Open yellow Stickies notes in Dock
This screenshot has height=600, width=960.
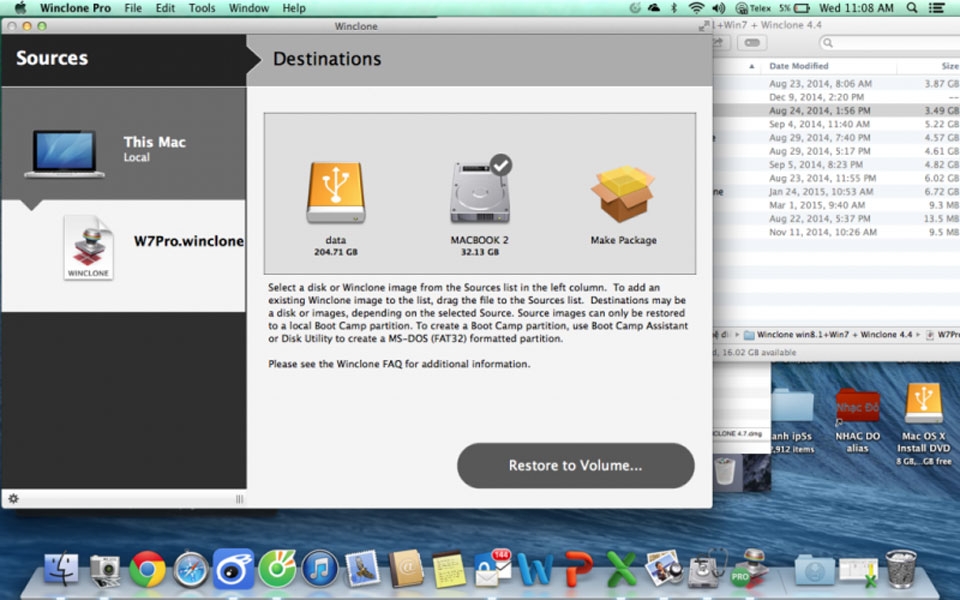pyautogui.click(x=449, y=570)
